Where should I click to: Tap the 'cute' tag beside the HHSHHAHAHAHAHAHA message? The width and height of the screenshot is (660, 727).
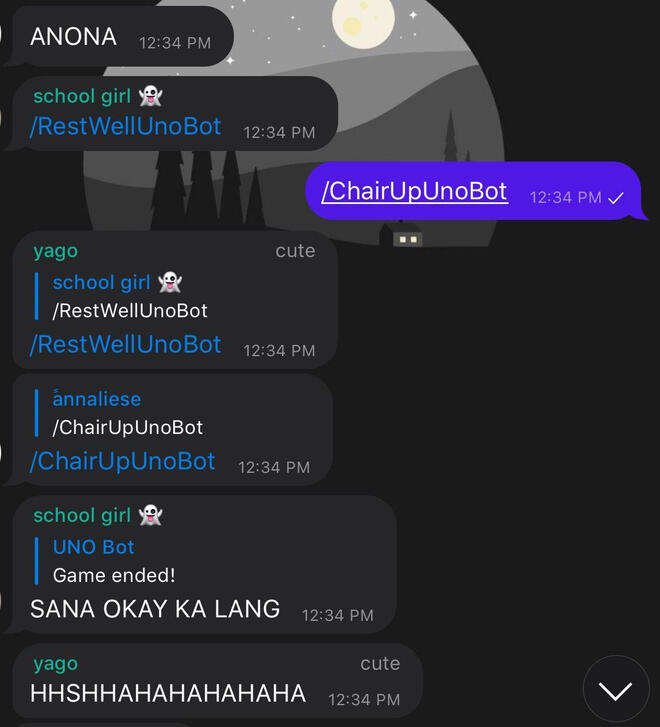click(x=379, y=664)
